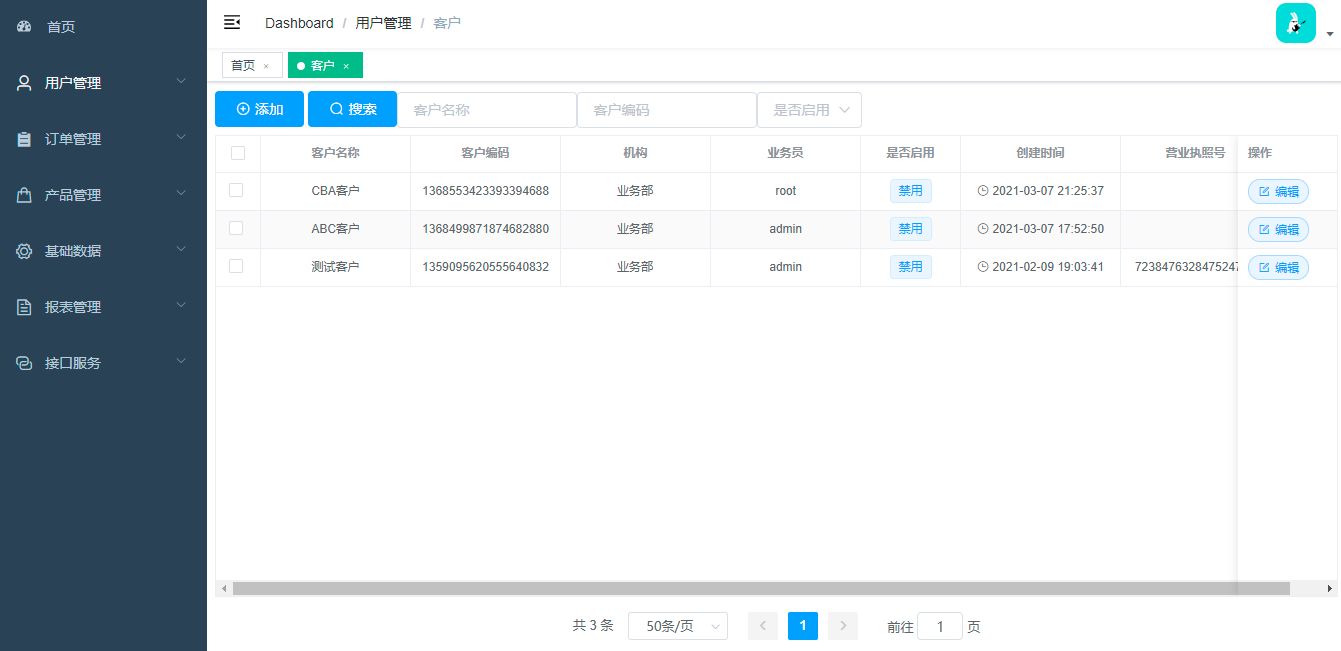
Task: Click 用户管理 in the breadcrumb
Action: [384, 23]
